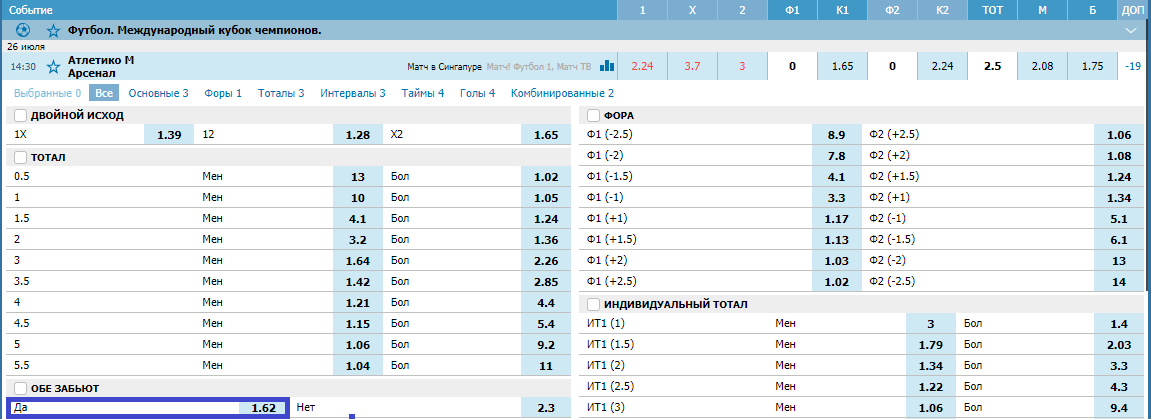Choose total 0.5 under odds 13

coord(357,177)
